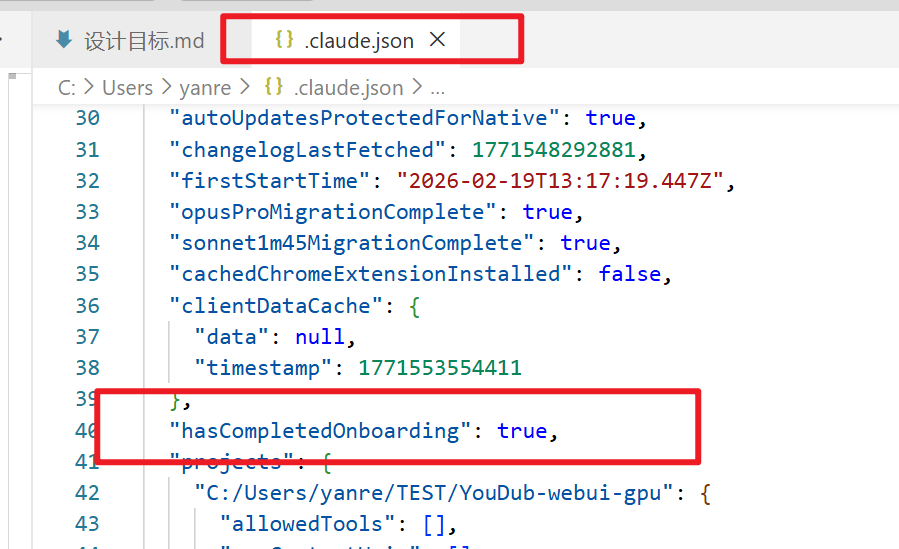Screen dimensions: 899x549
Task: Open the .claude.json breadcrumb segment
Action: 349,88
